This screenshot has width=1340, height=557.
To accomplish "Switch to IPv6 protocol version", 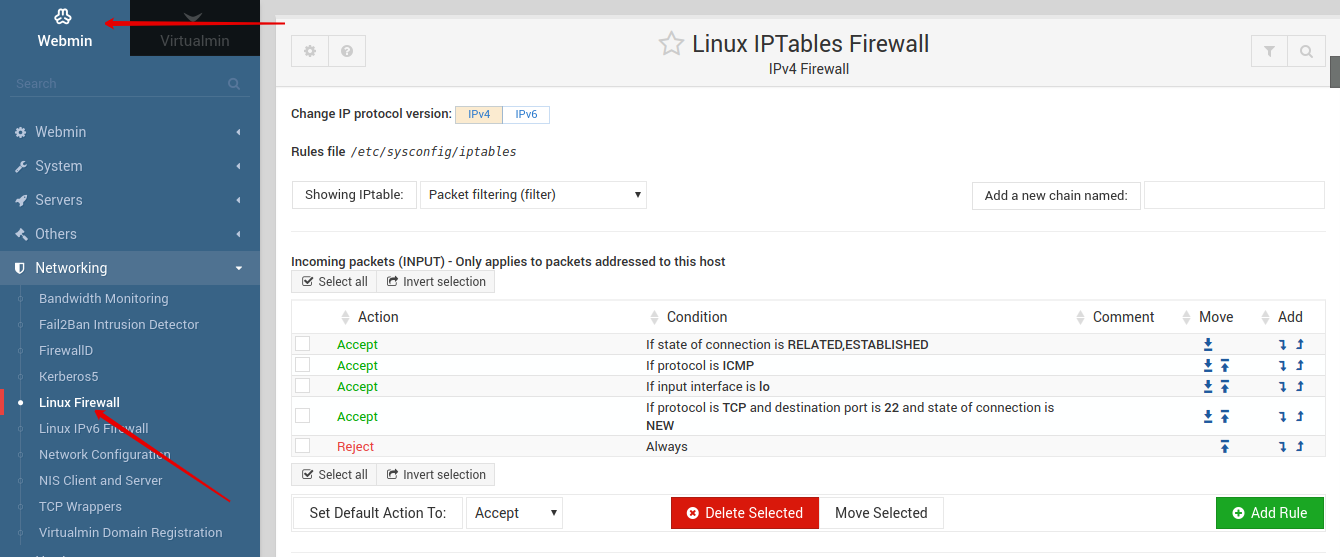I will click(526, 115).
